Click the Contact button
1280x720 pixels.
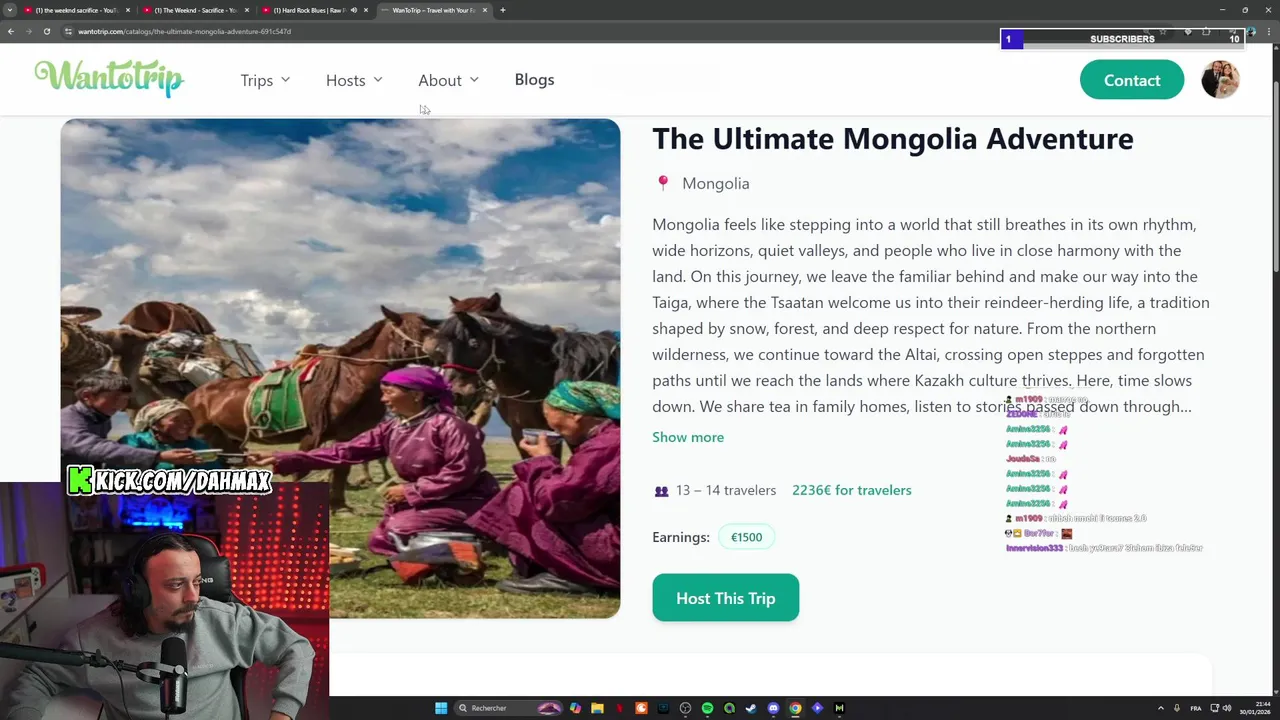coord(1132,80)
